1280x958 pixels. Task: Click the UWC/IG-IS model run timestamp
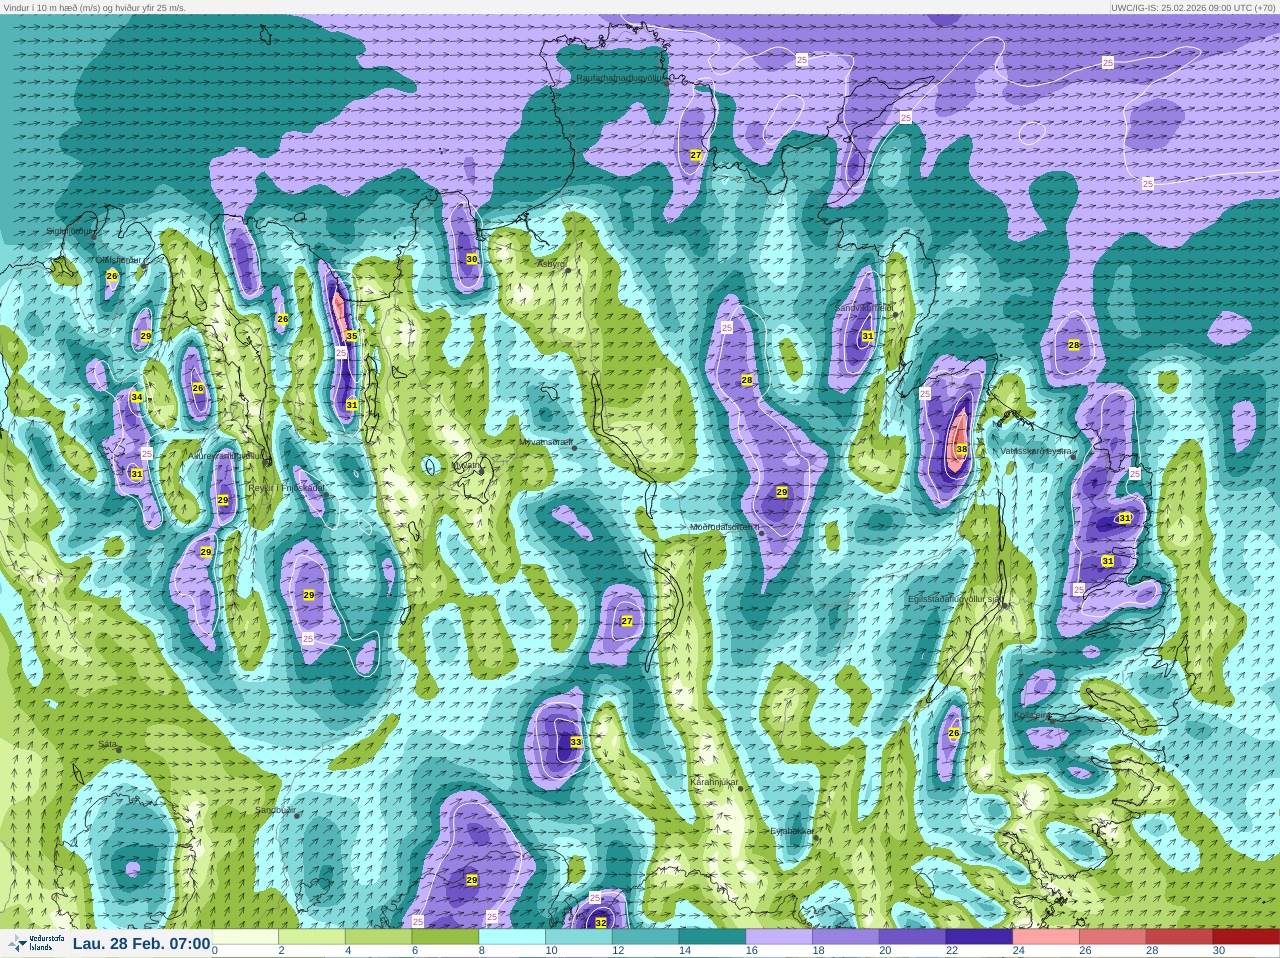1193,7
